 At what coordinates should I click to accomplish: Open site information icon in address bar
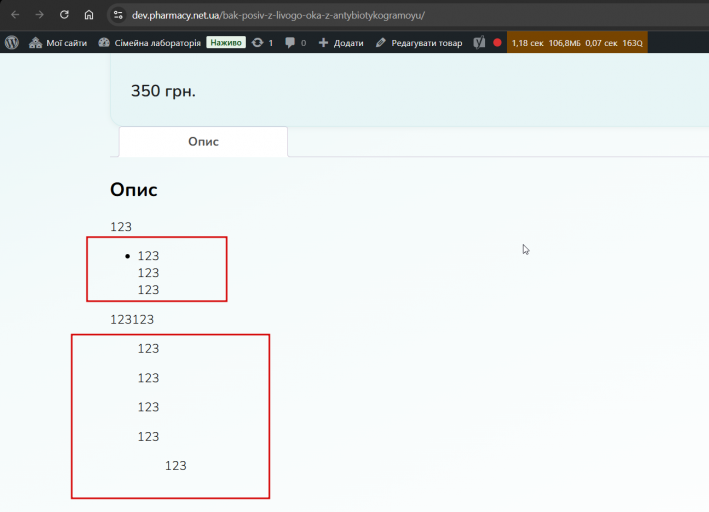click(118, 15)
